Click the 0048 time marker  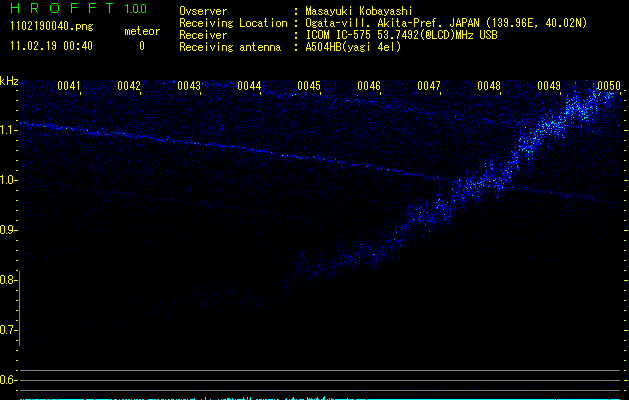pos(489,86)
